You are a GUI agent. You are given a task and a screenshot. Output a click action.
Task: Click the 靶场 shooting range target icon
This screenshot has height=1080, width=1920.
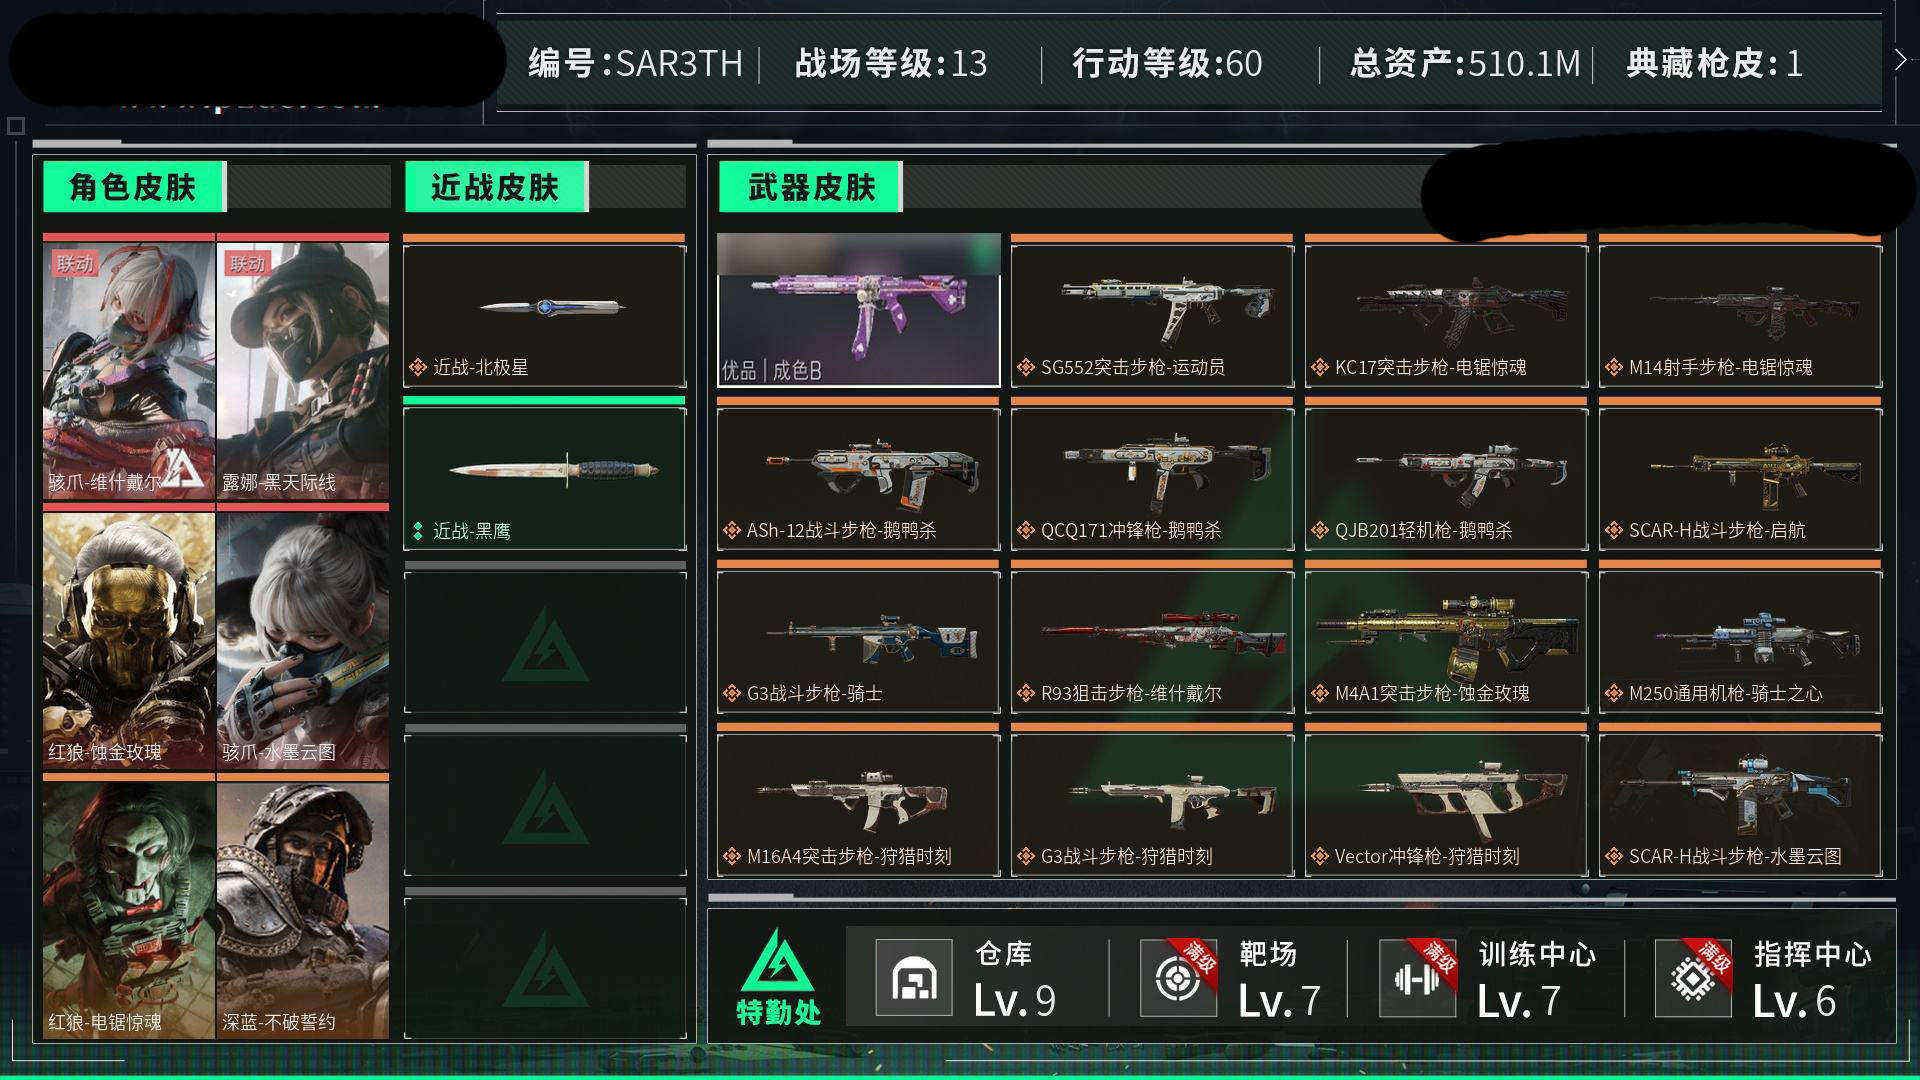(x=1178, y=978)
